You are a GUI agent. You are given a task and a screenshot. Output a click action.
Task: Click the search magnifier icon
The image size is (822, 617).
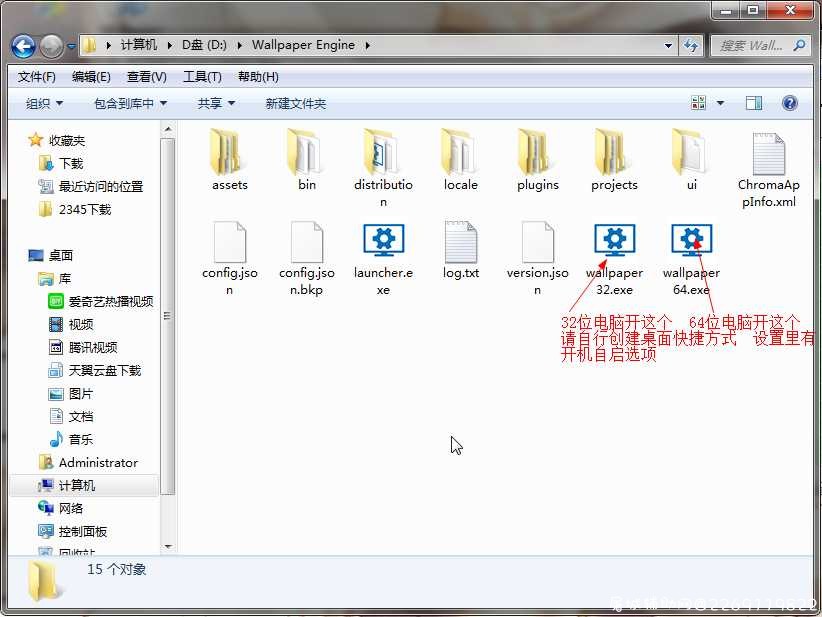pos(799,46)
